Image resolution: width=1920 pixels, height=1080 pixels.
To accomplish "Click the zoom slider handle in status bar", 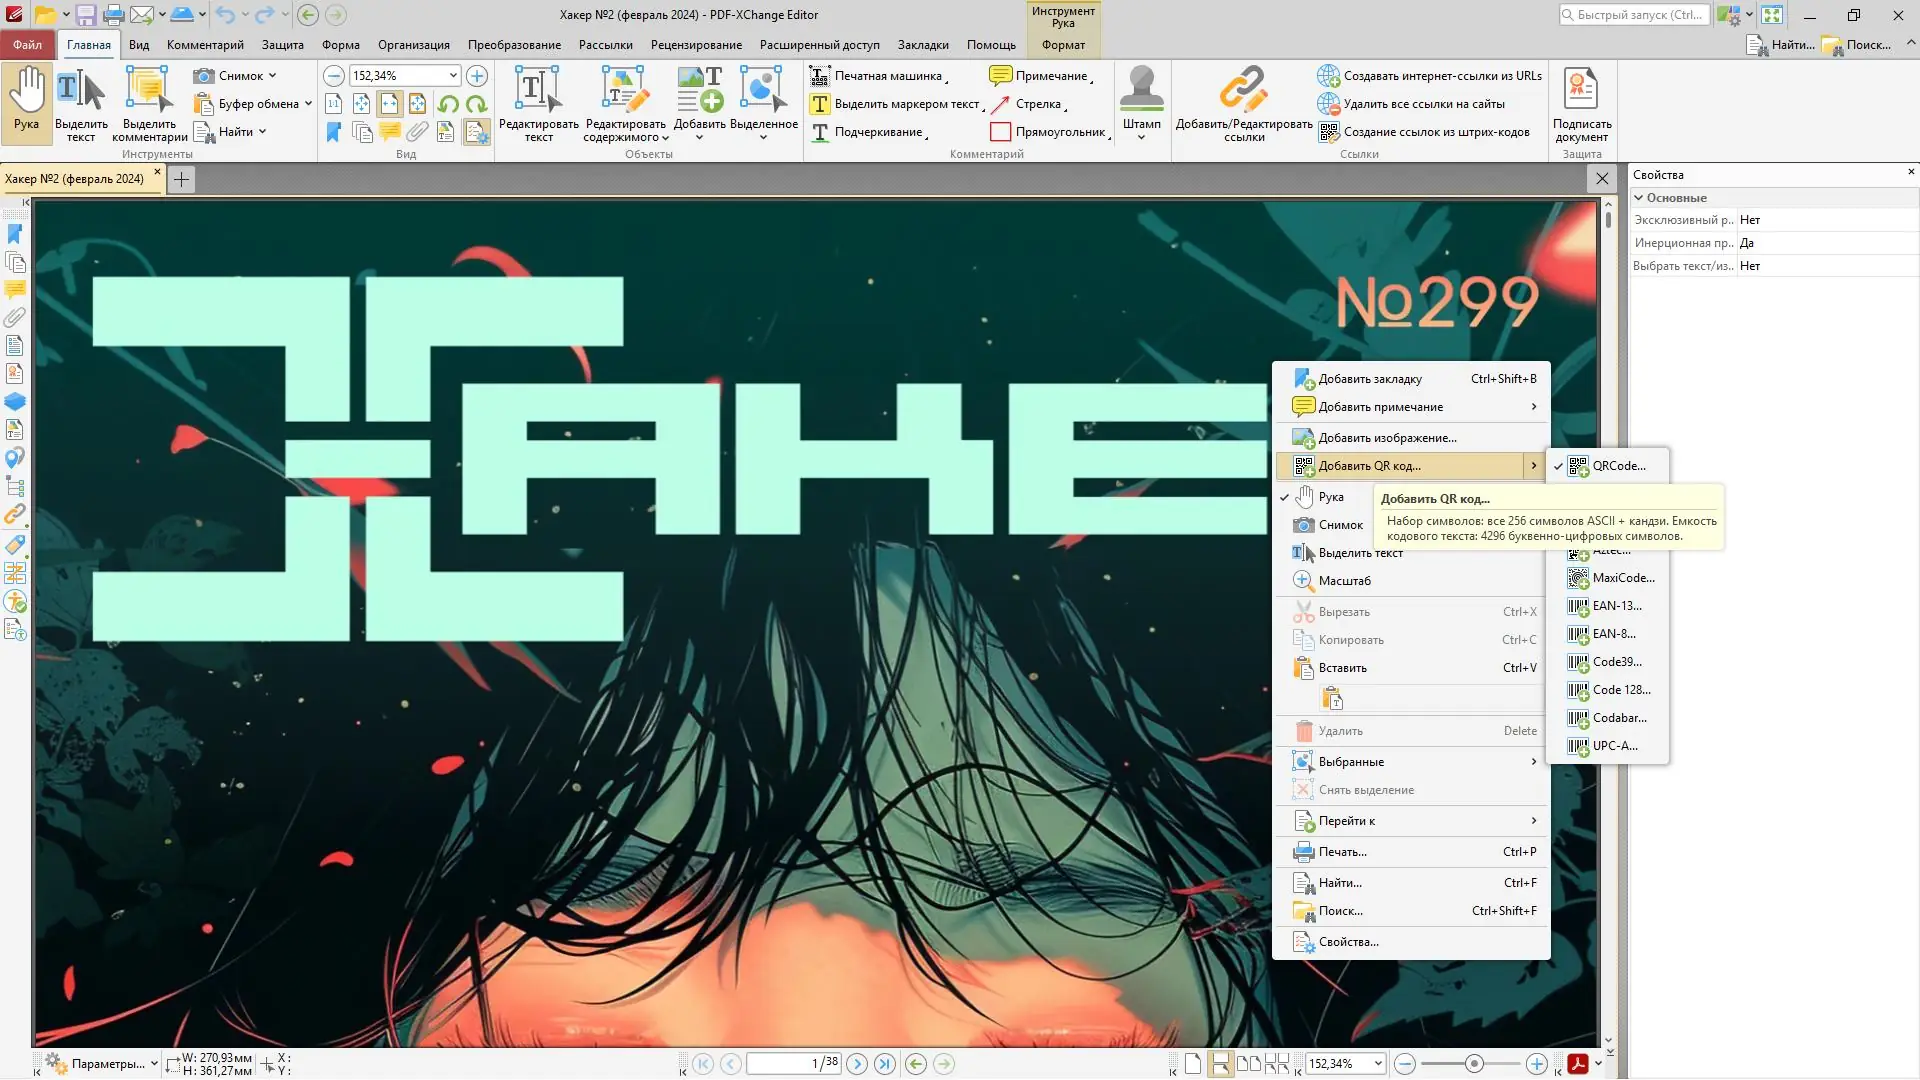I will [x=1473, y=1064].
